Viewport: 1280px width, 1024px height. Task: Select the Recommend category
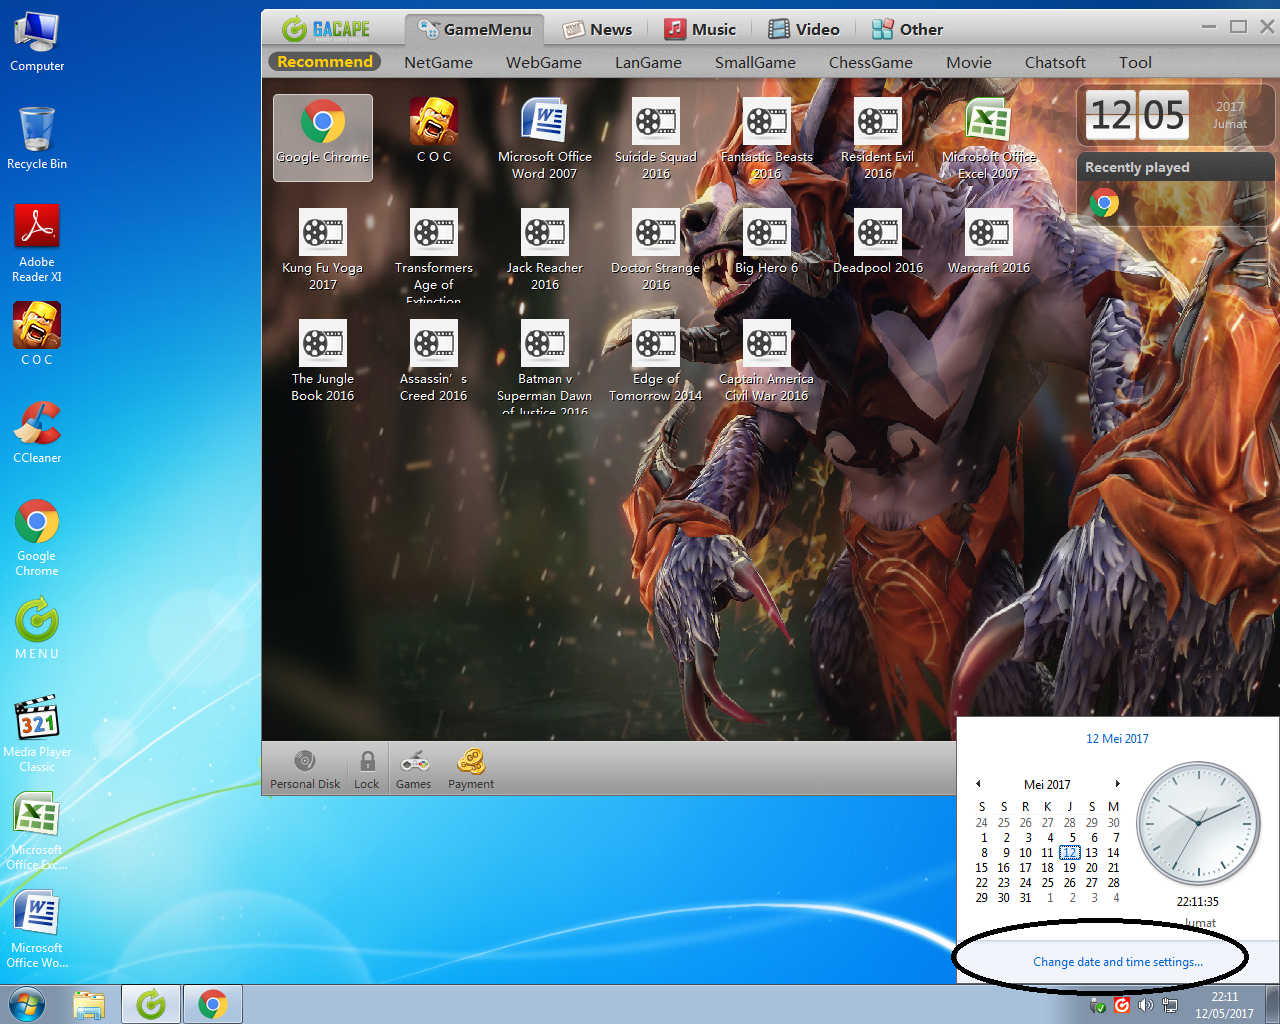tap(325, 62)
